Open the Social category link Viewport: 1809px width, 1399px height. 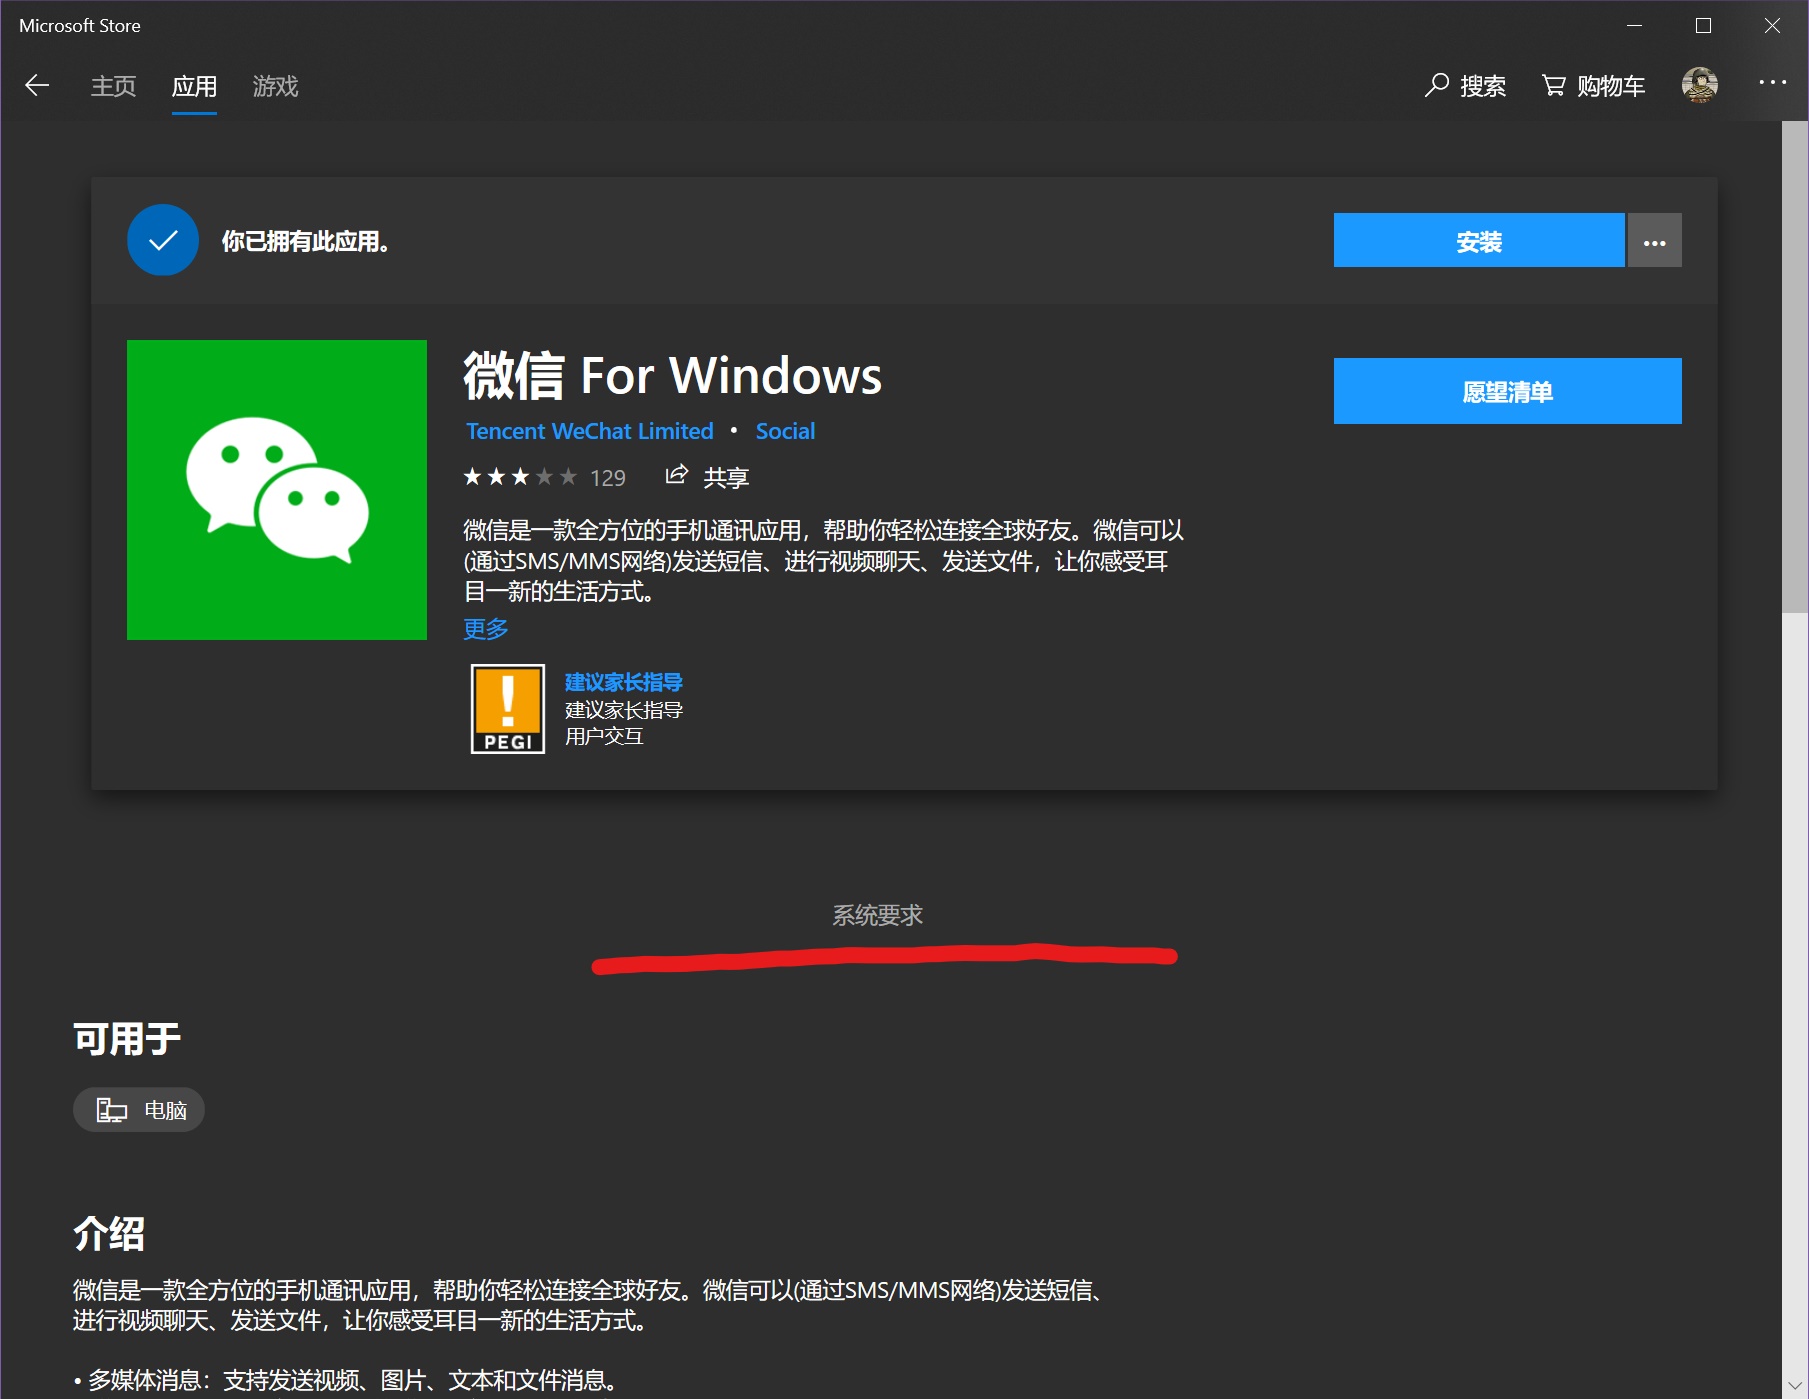[x=785, y=431]
